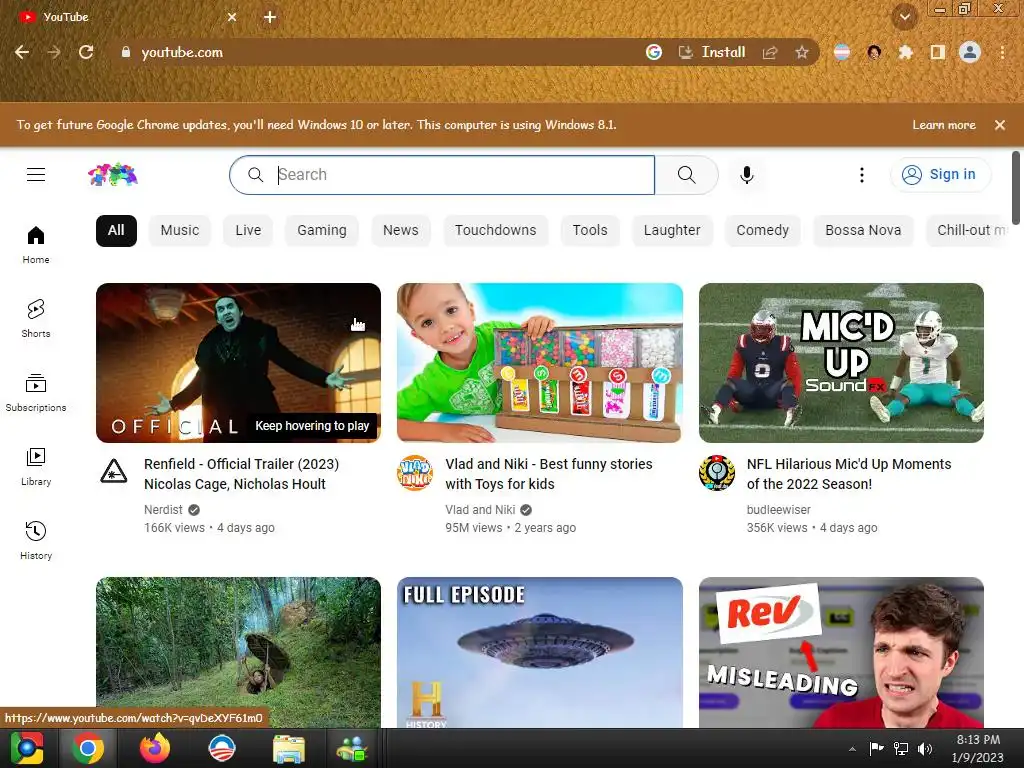This screenshot has height=768, width=1024.
Task: Click the Sign in button
Action: coord(940,174)
